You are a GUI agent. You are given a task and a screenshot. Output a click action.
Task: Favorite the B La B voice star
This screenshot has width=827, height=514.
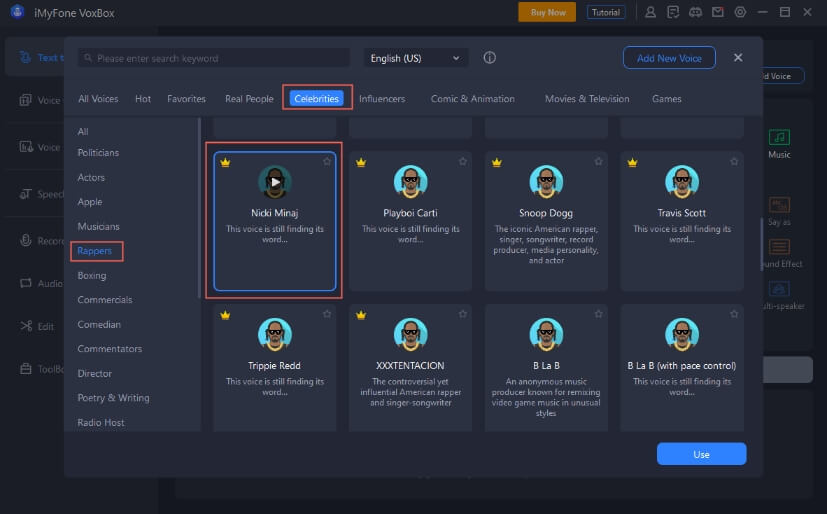[598, 314]
